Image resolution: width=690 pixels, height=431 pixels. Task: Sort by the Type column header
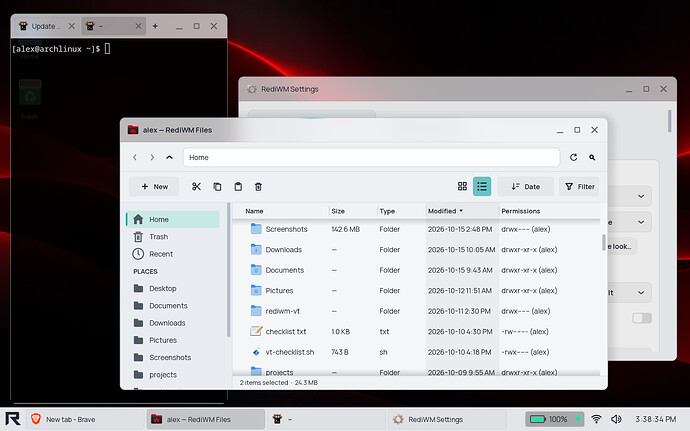pos(401,211)
